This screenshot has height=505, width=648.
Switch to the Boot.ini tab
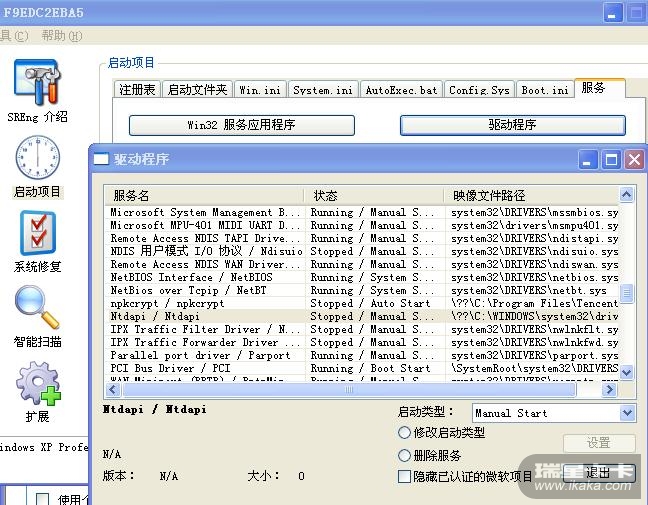pyautogui.click(x=545, y=89)
